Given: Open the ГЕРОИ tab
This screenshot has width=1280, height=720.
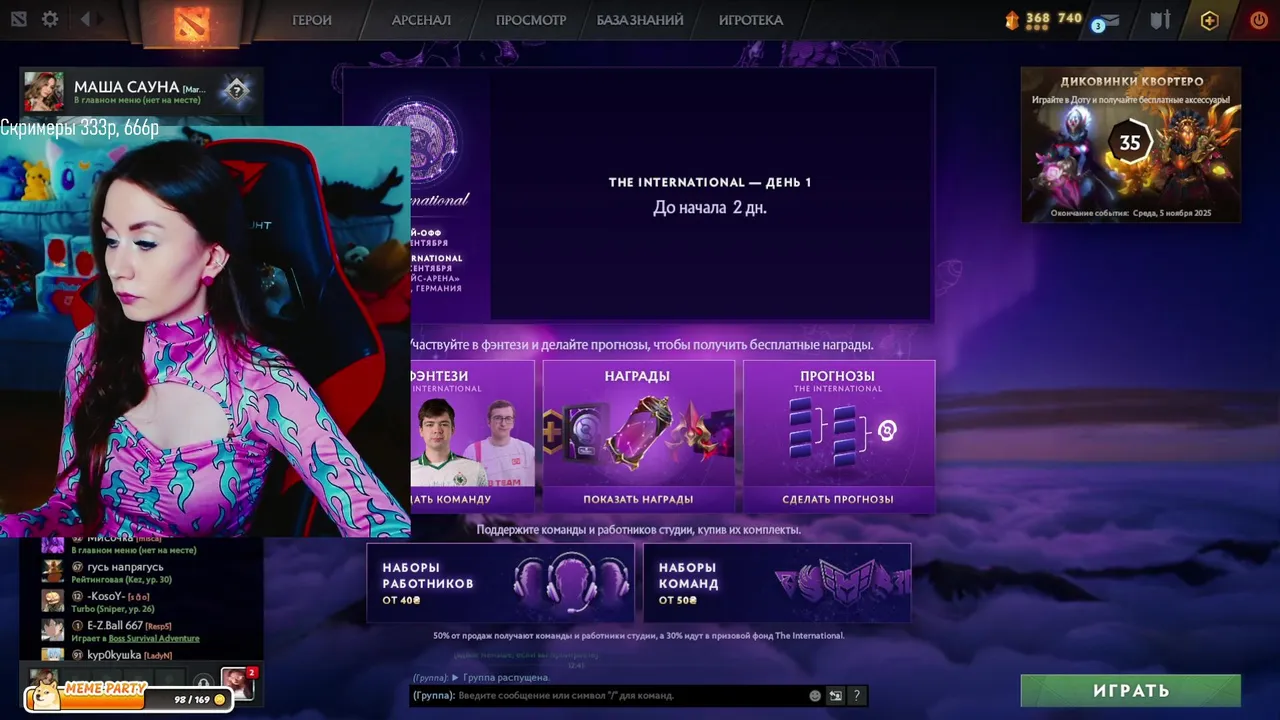Looking at the screenshot, I should click(x=312, y=20).
